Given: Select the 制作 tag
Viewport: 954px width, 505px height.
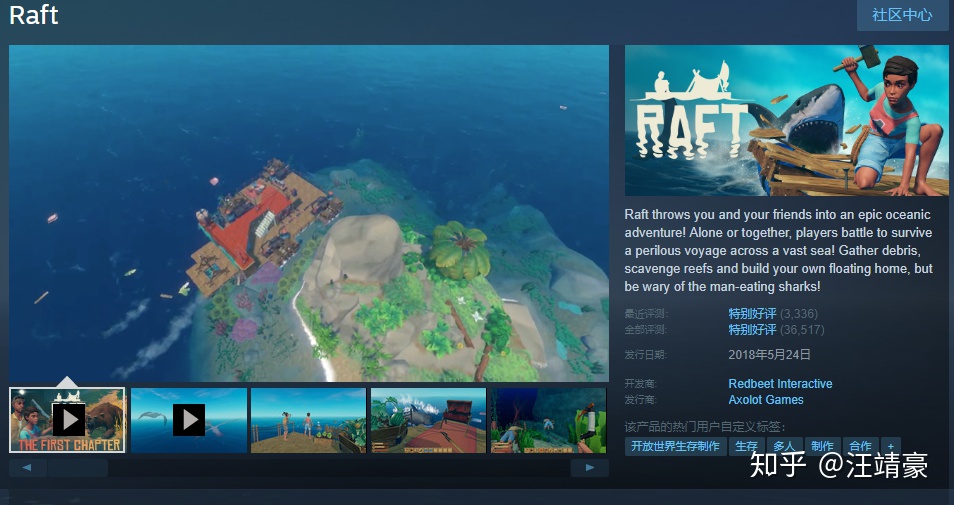Looking at the screenshot, I should click(823, 447).
